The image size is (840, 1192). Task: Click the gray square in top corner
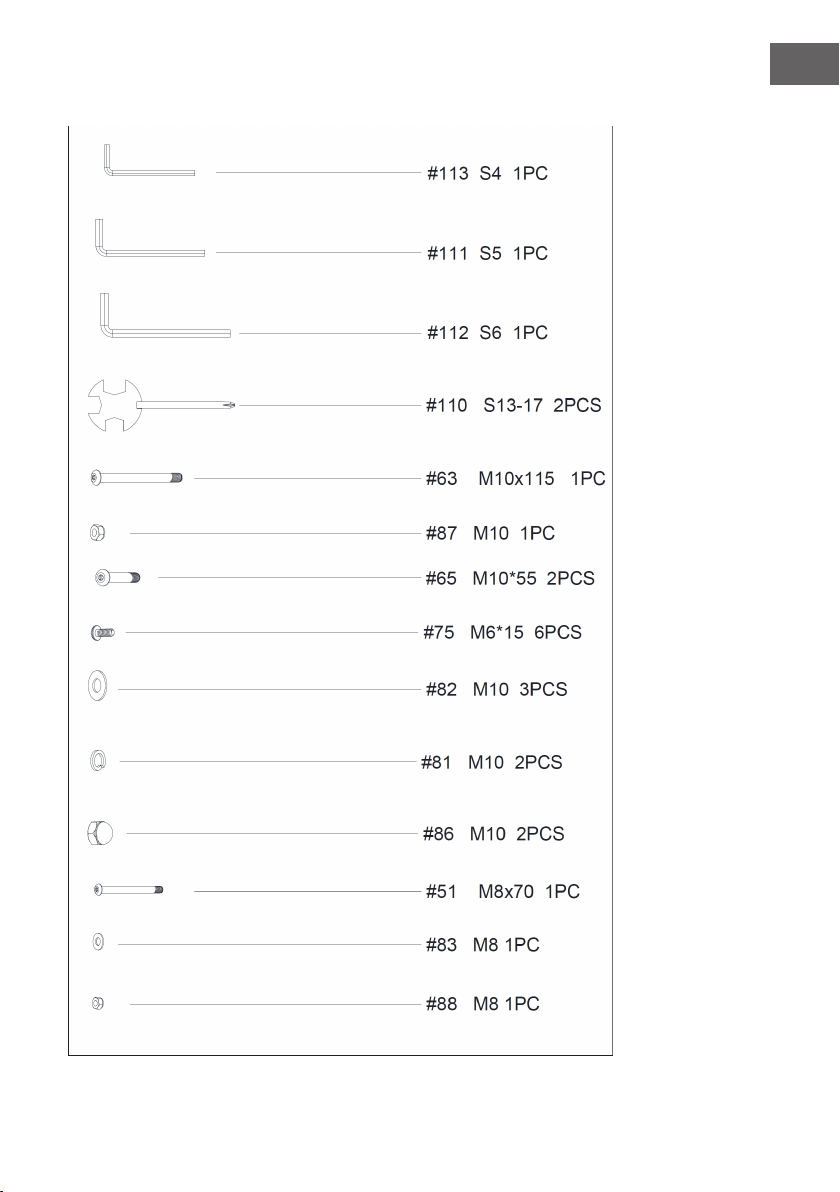coord(804,64)
